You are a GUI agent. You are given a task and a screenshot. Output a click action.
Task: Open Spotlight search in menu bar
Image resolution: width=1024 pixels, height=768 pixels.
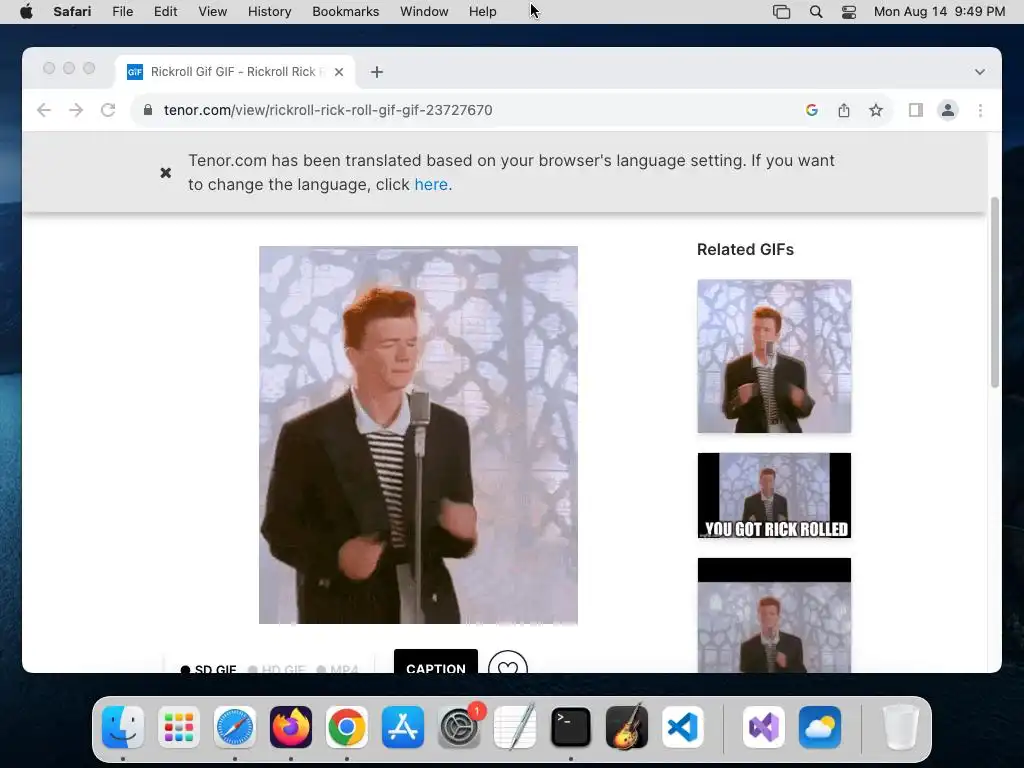[816, 12]
